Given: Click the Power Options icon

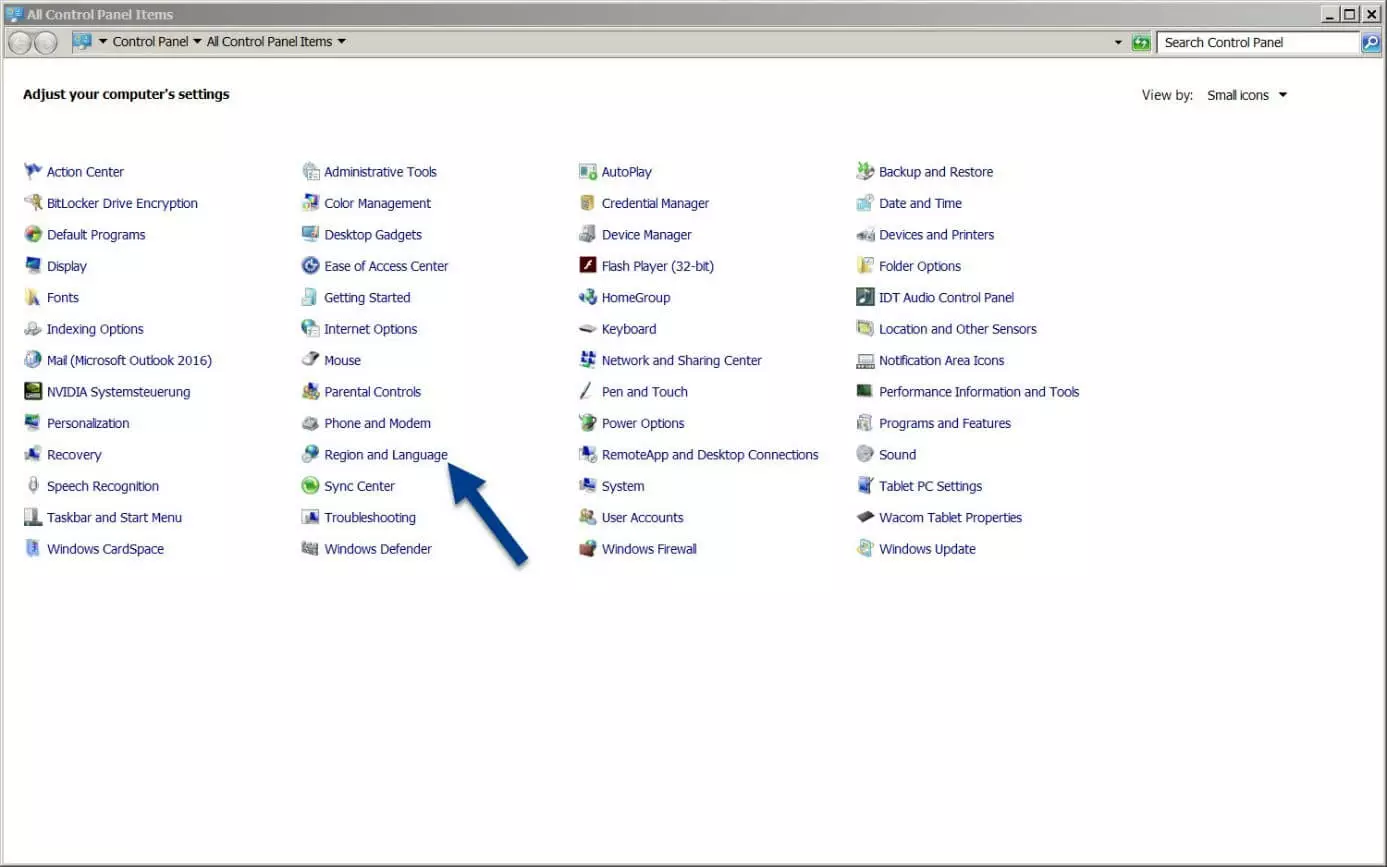Looking at the screenshot, I should [x=588, y=424].
